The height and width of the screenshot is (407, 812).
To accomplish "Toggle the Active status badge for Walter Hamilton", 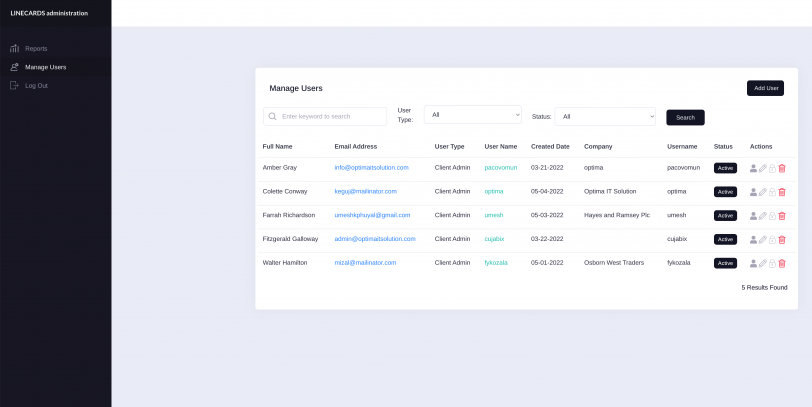I will pos(725,263).
